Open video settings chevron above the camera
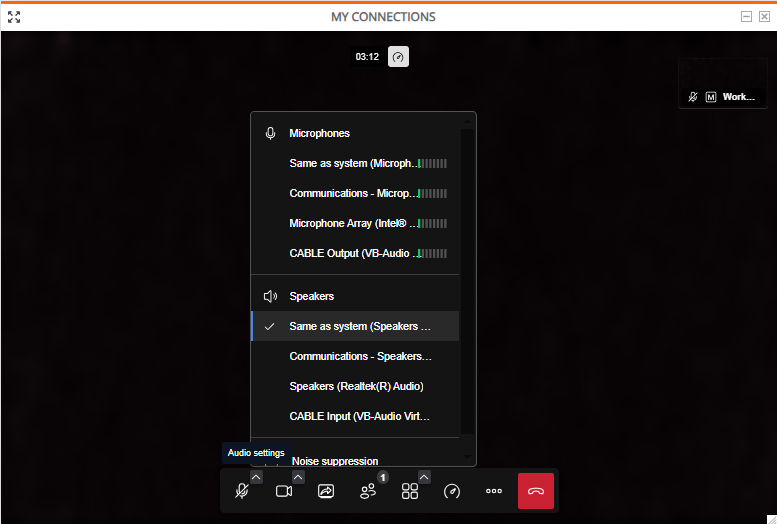The height and width of the screenshot is (524, 777). click(298, 477)
